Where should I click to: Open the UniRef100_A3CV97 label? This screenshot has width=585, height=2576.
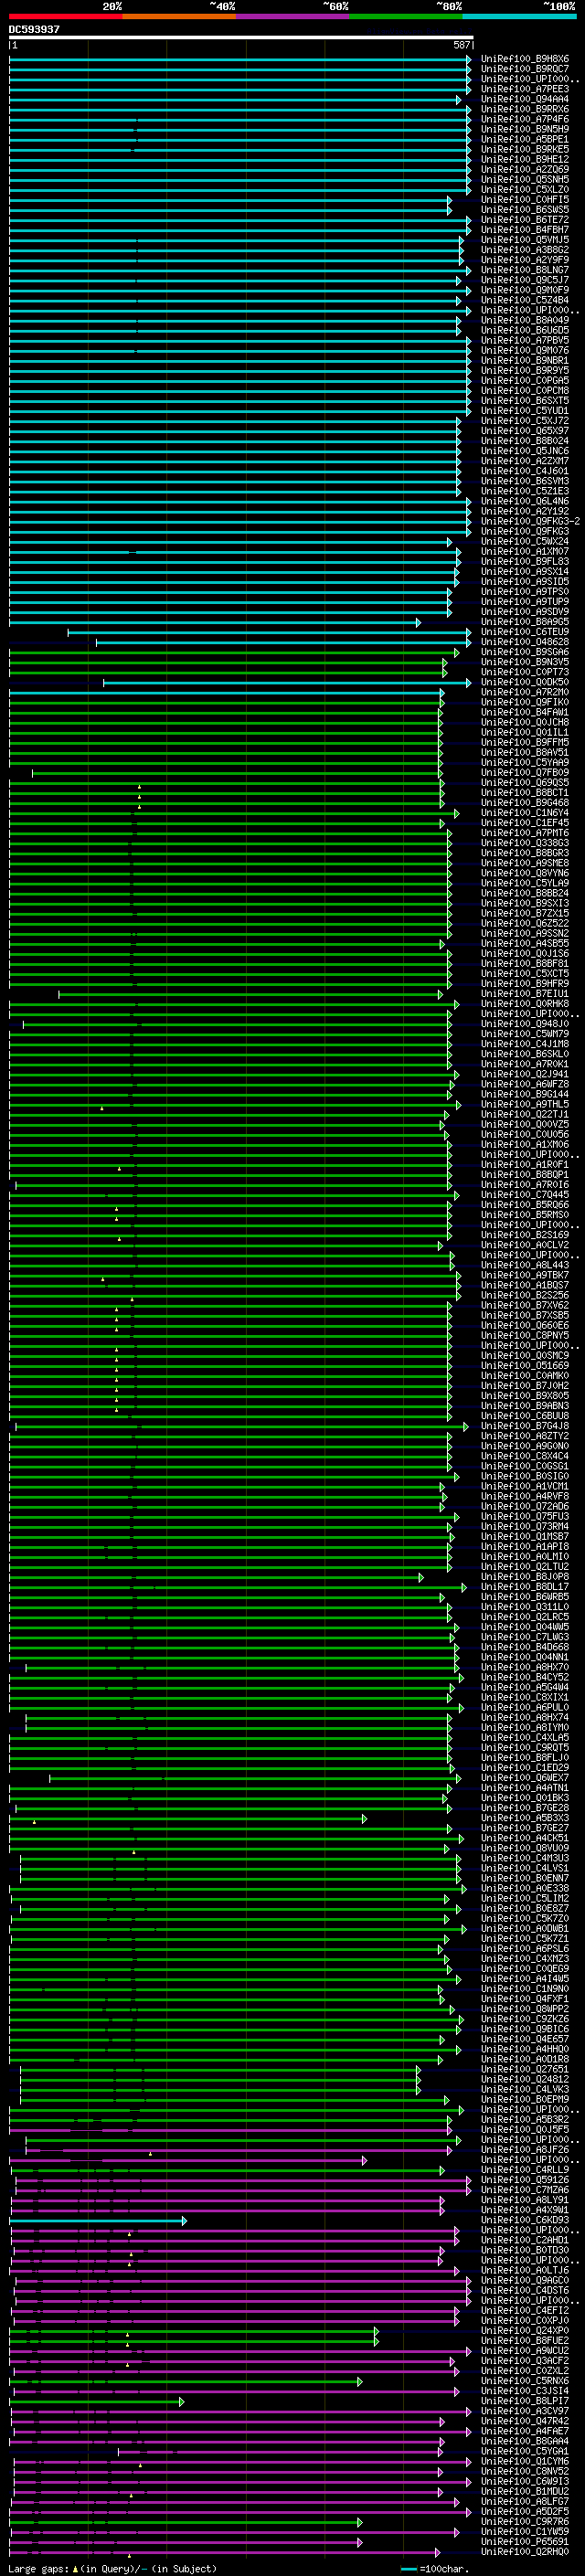point(525,2411)
